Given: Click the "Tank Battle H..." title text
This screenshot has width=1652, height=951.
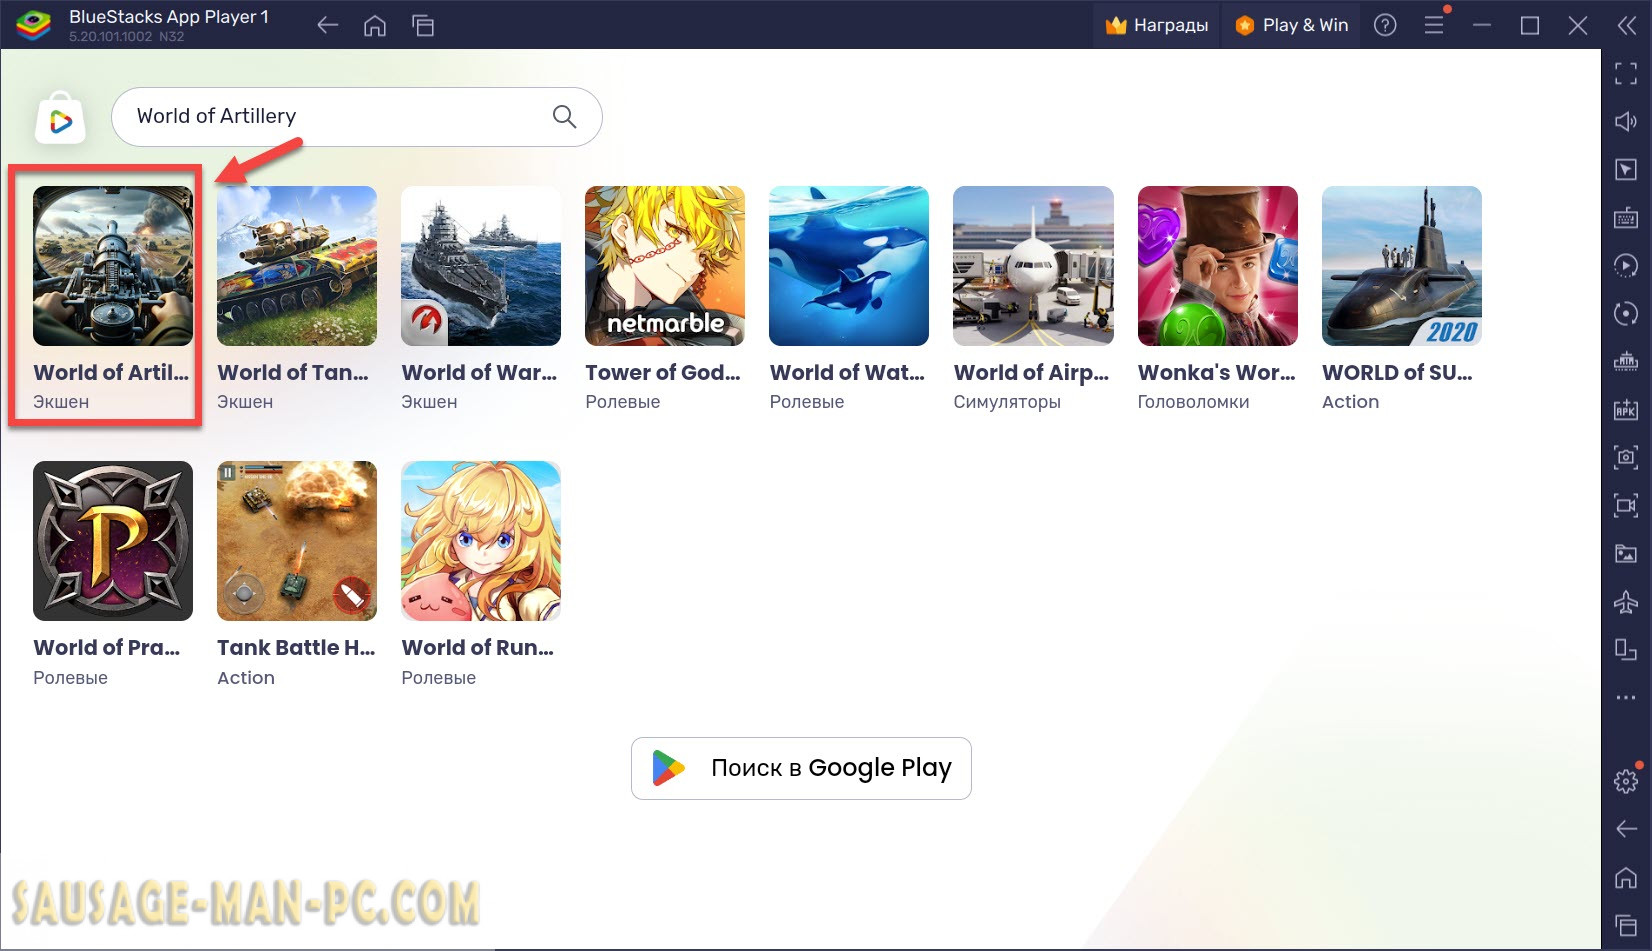Looking at the screenshot, I should click(296, 647).
